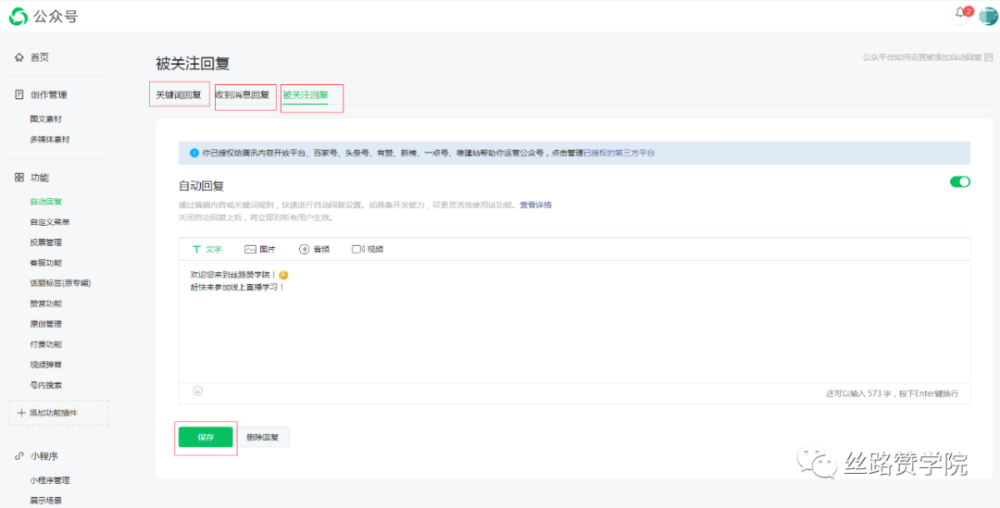The image size is (1000, 508).
Task: Click the 小程序 section header
Action: [x=36, y=456]
